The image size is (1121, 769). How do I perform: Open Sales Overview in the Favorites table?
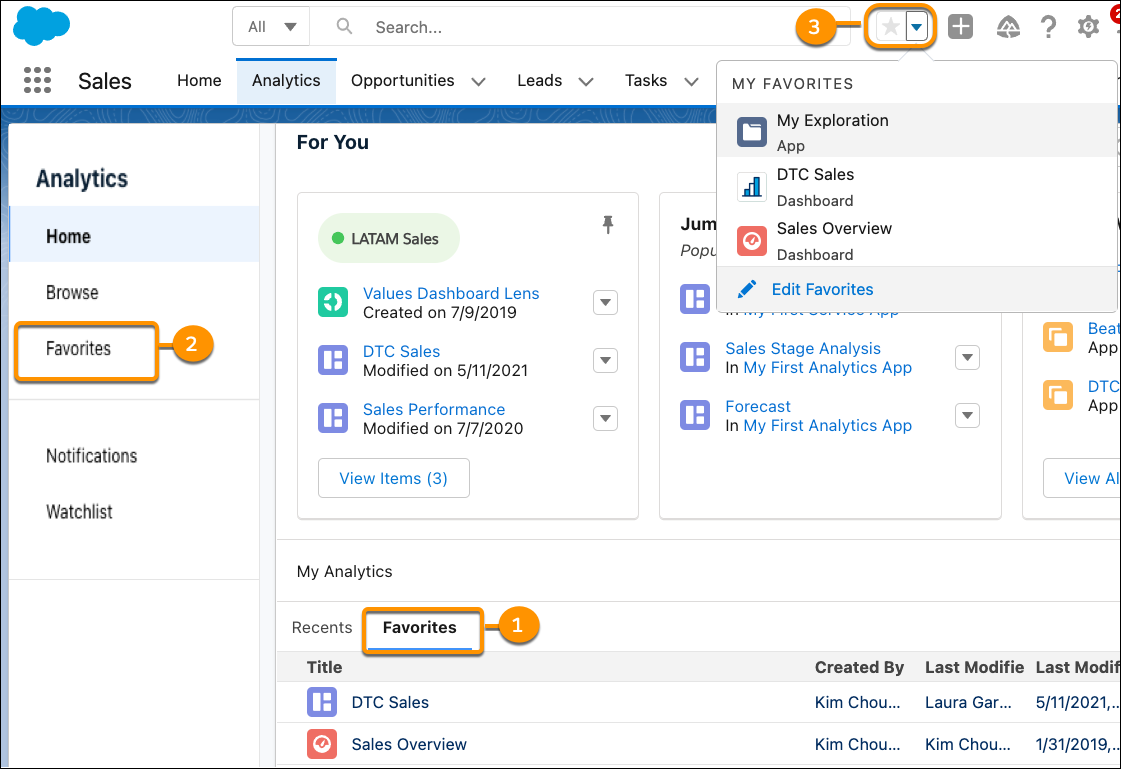[x=409, y=745]
